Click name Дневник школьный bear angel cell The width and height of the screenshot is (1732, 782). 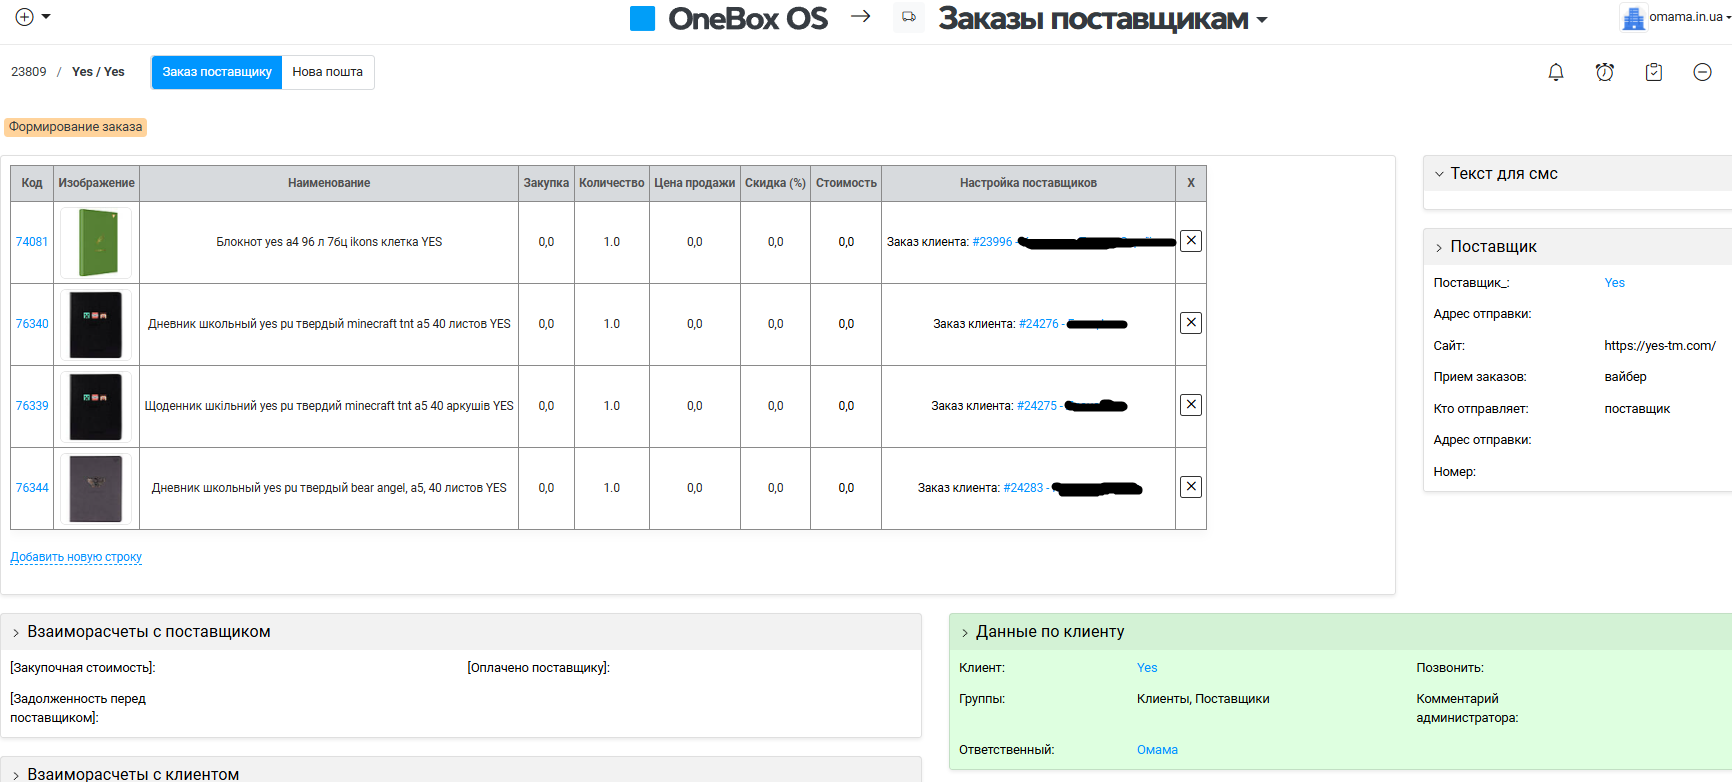pyautogui.click(x=329, y=488)
